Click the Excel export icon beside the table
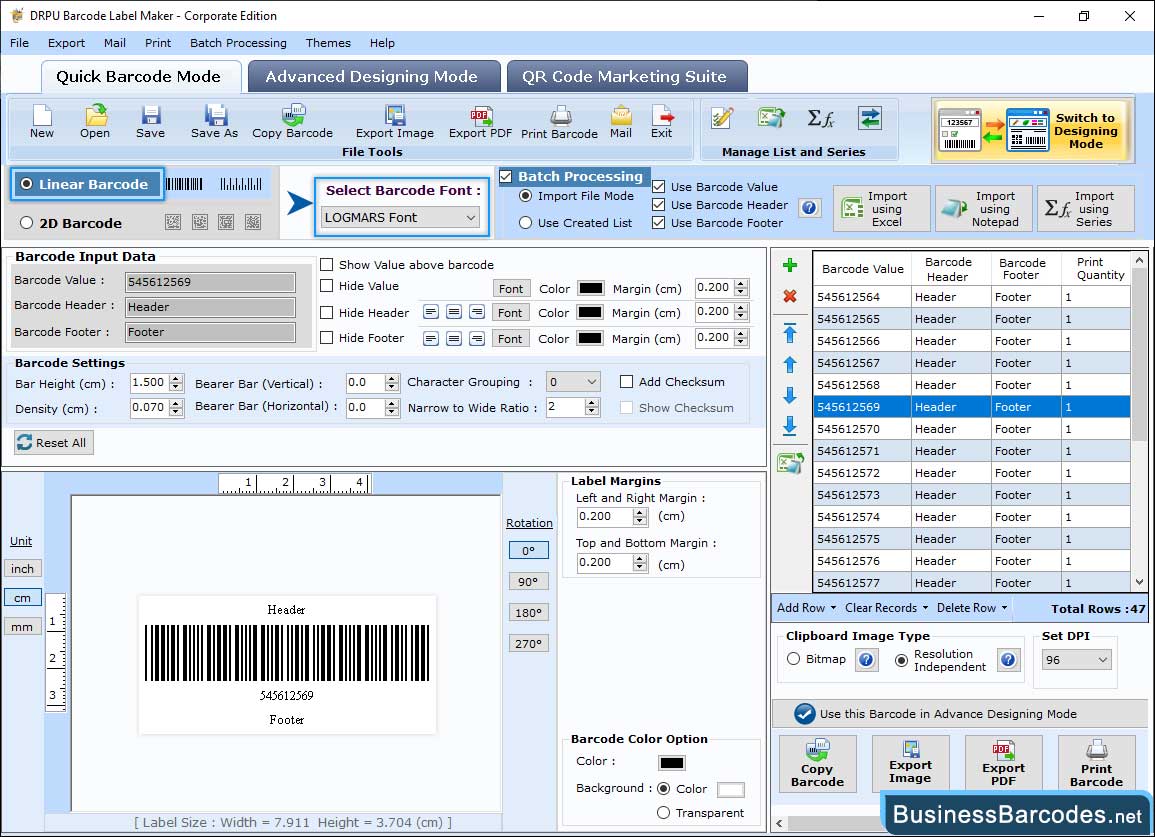Screen dimensions: 1155x837 coord(790,463)
